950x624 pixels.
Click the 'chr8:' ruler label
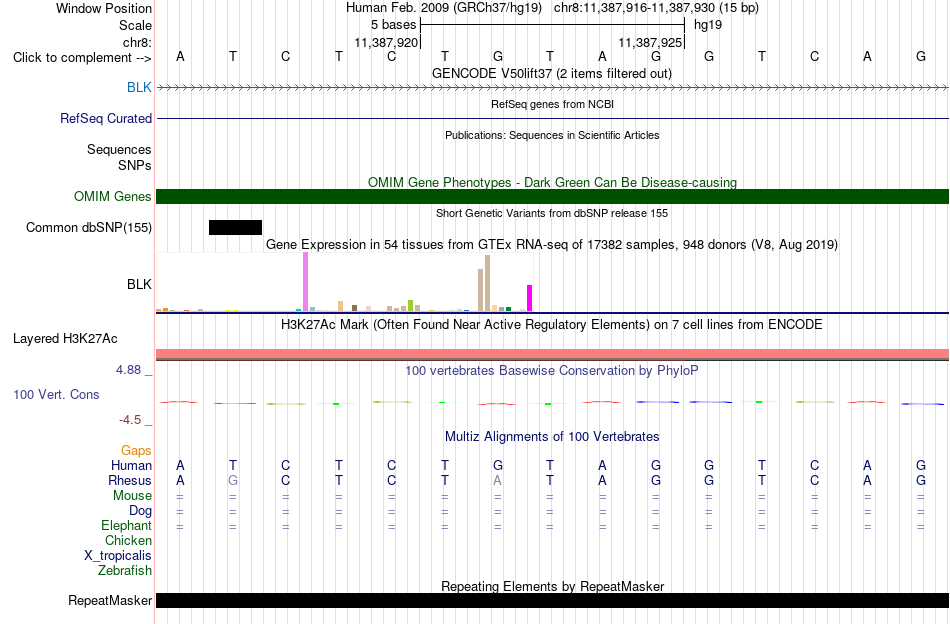(137, 42)
